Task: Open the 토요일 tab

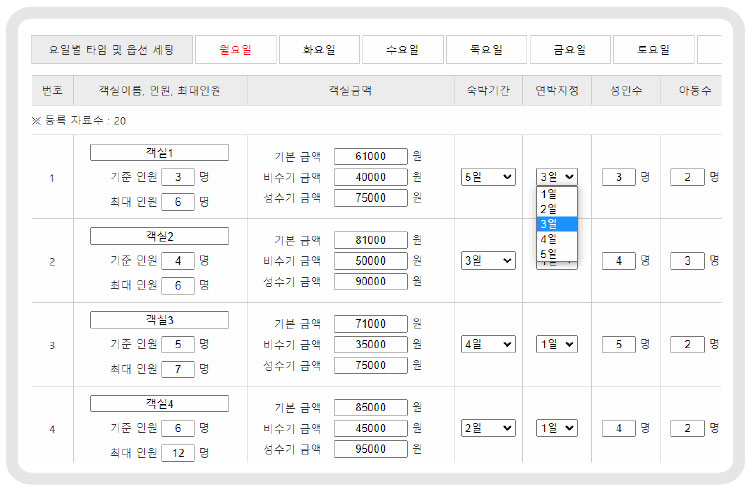Action: point(653,49)
